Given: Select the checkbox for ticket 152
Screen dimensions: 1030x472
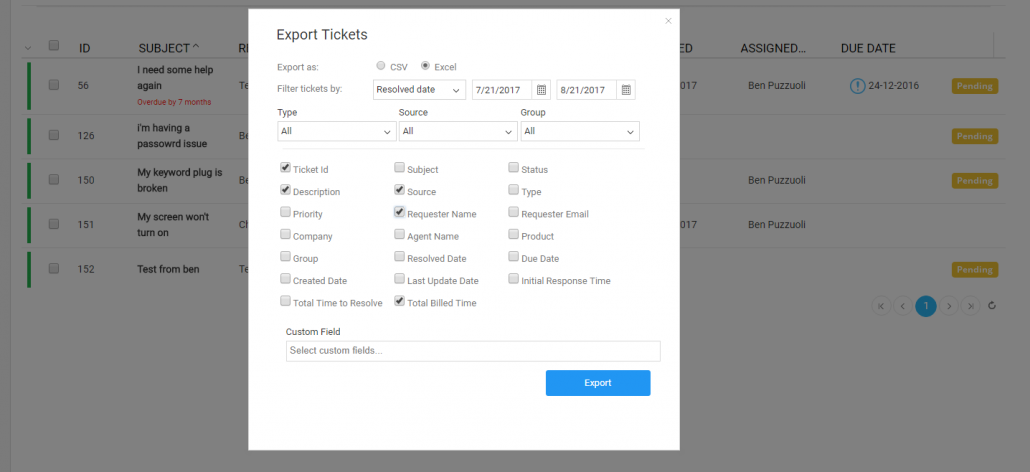Looking at the screenshot, I should (54, 268).
